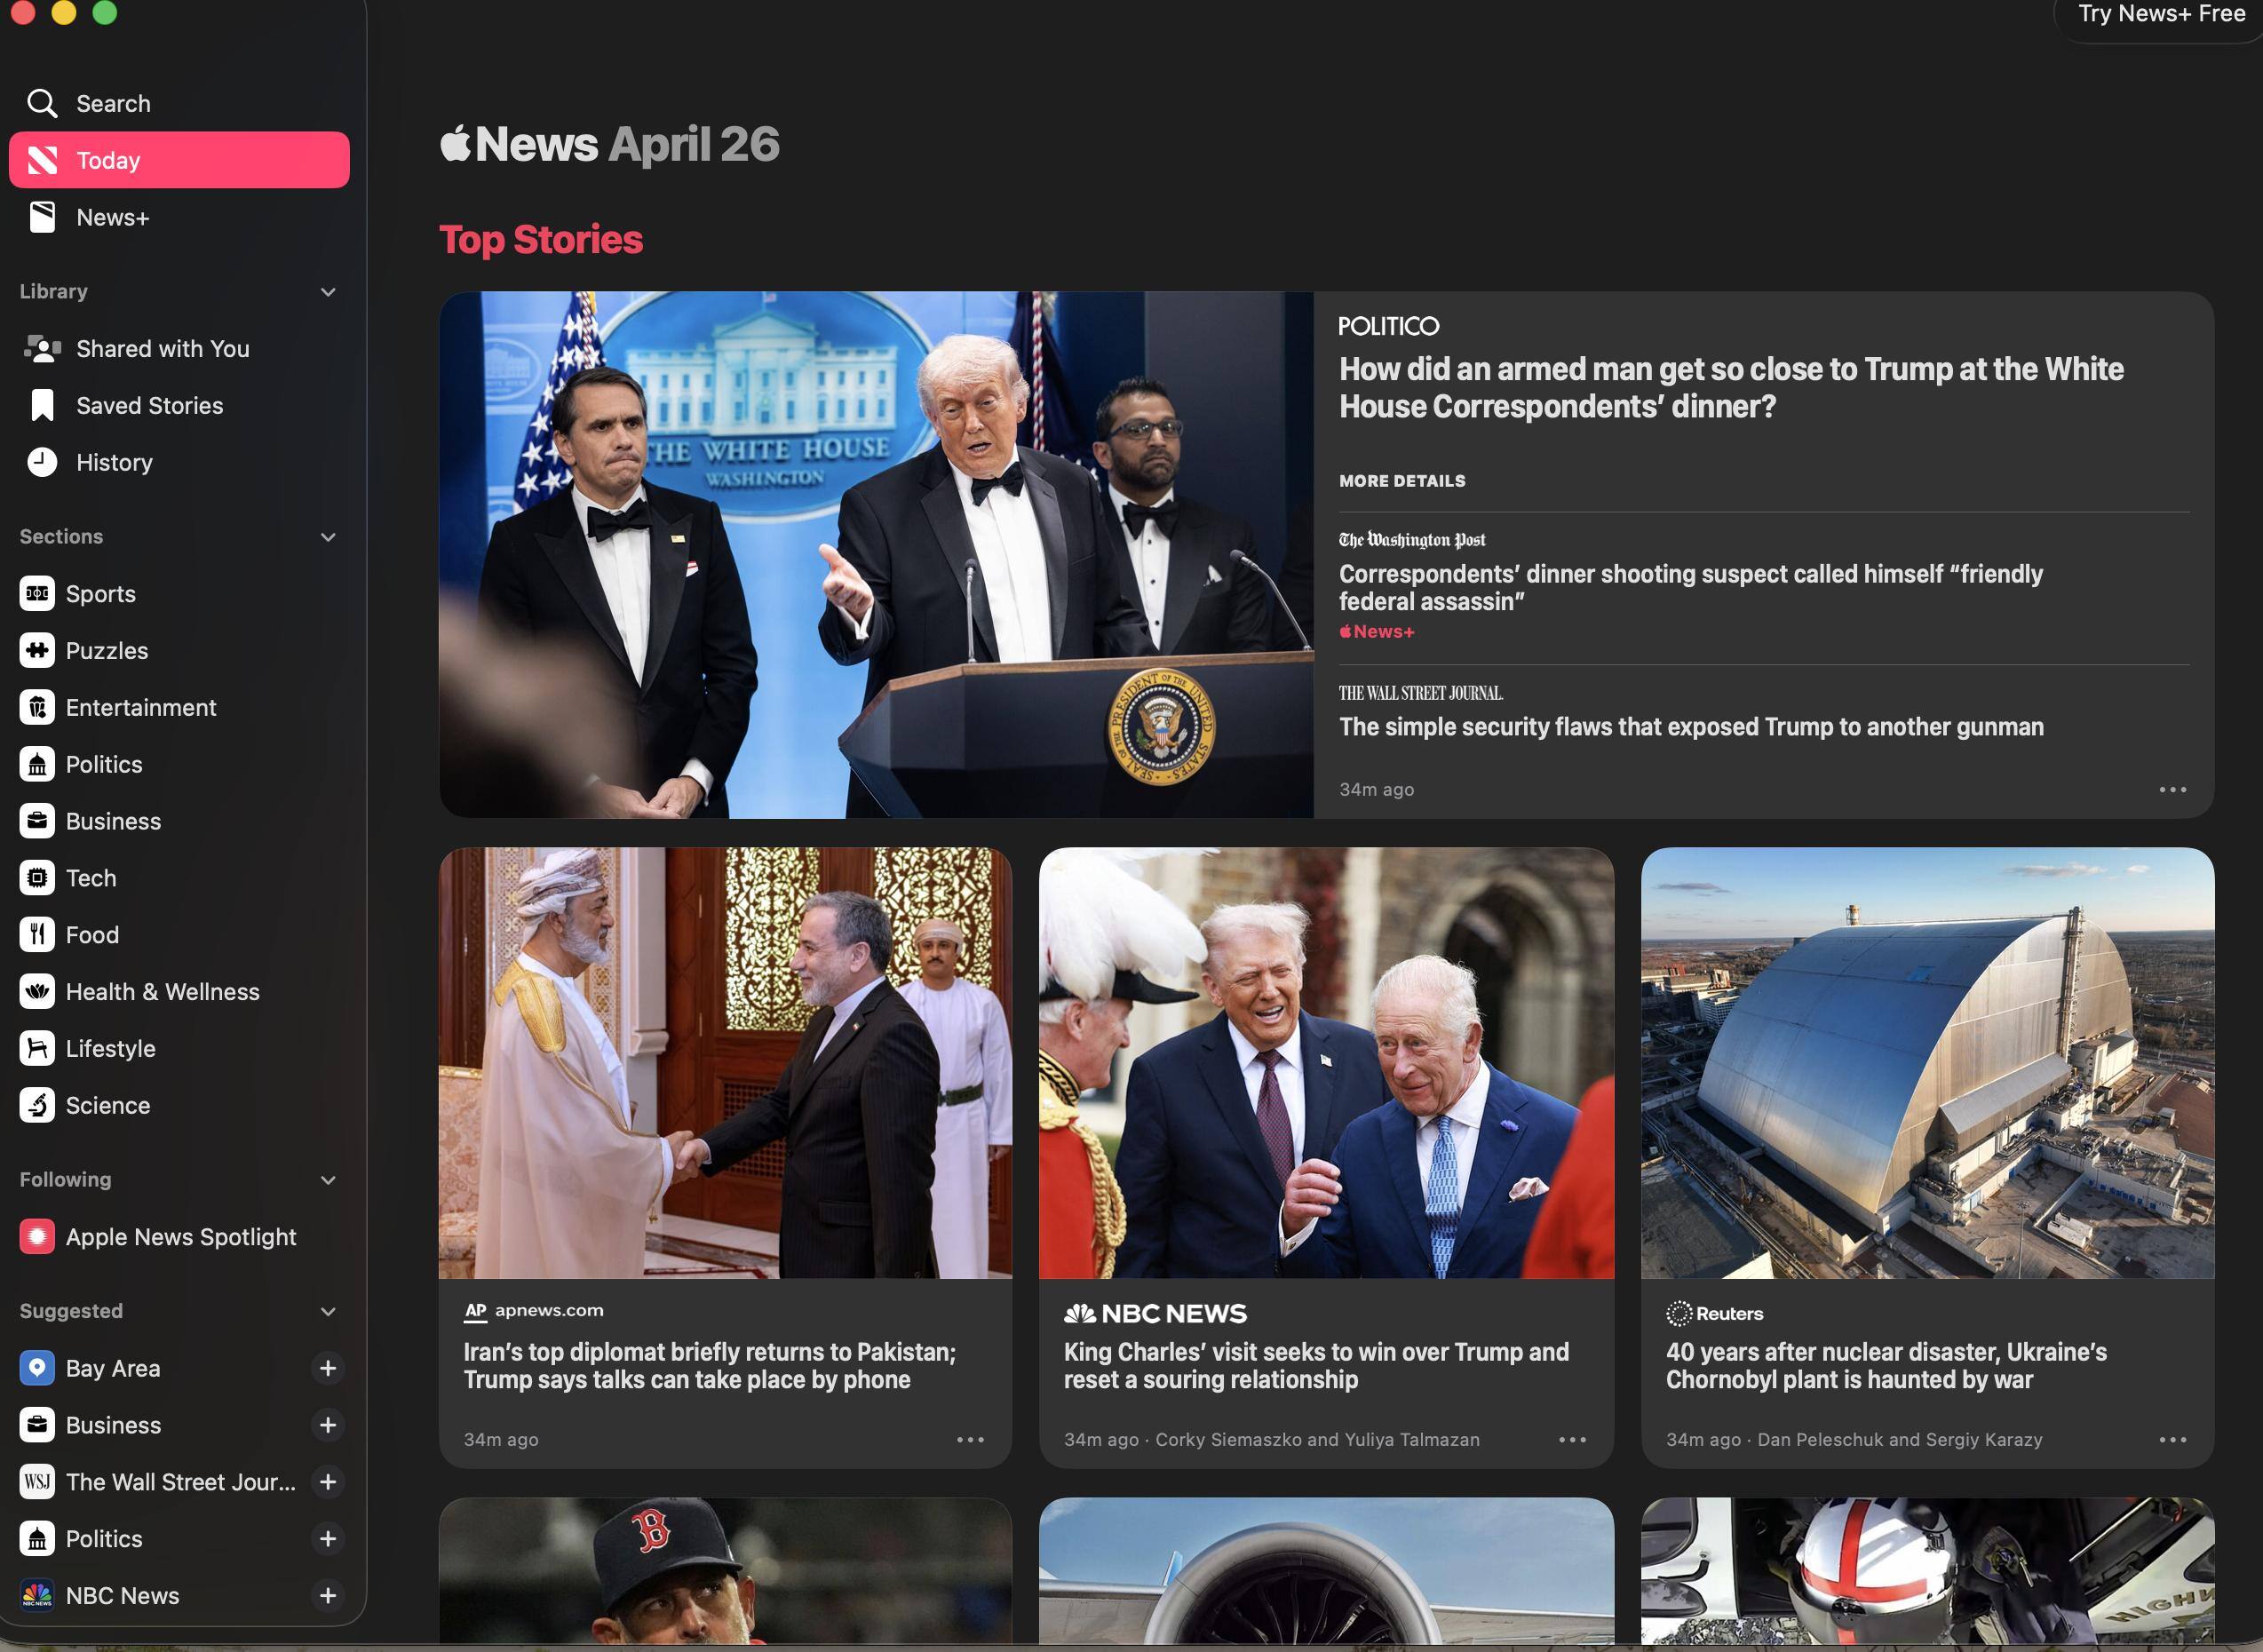Click the Health & Wellness lotus icon
2263x1652 pixels.
pos(37,992)
